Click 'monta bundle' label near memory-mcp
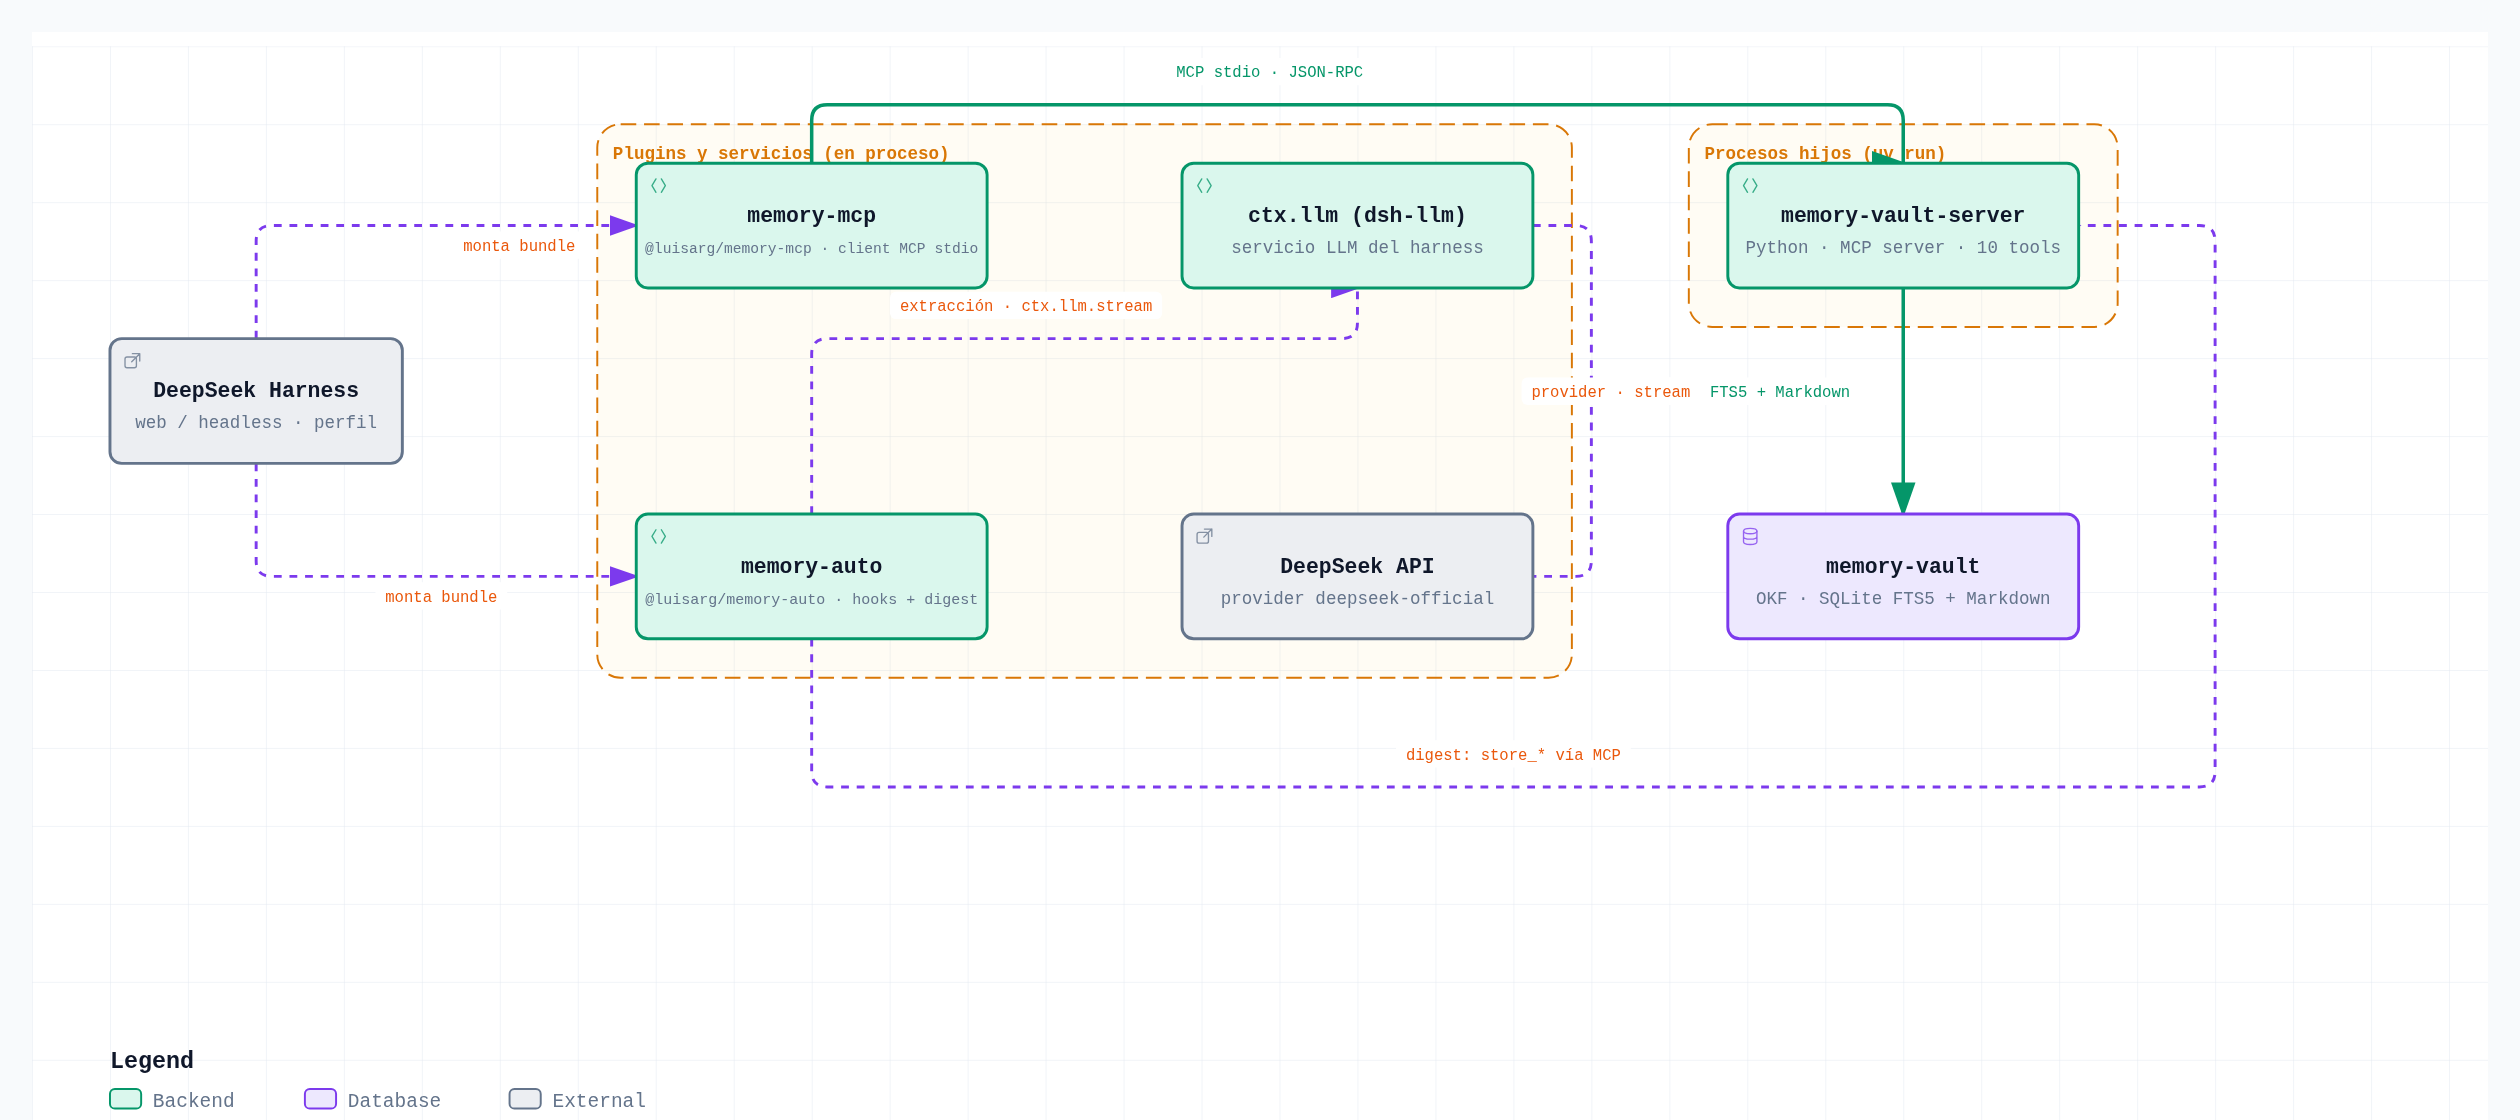2520x1120 pixels. pyautogui.click(x=519, y=246)
